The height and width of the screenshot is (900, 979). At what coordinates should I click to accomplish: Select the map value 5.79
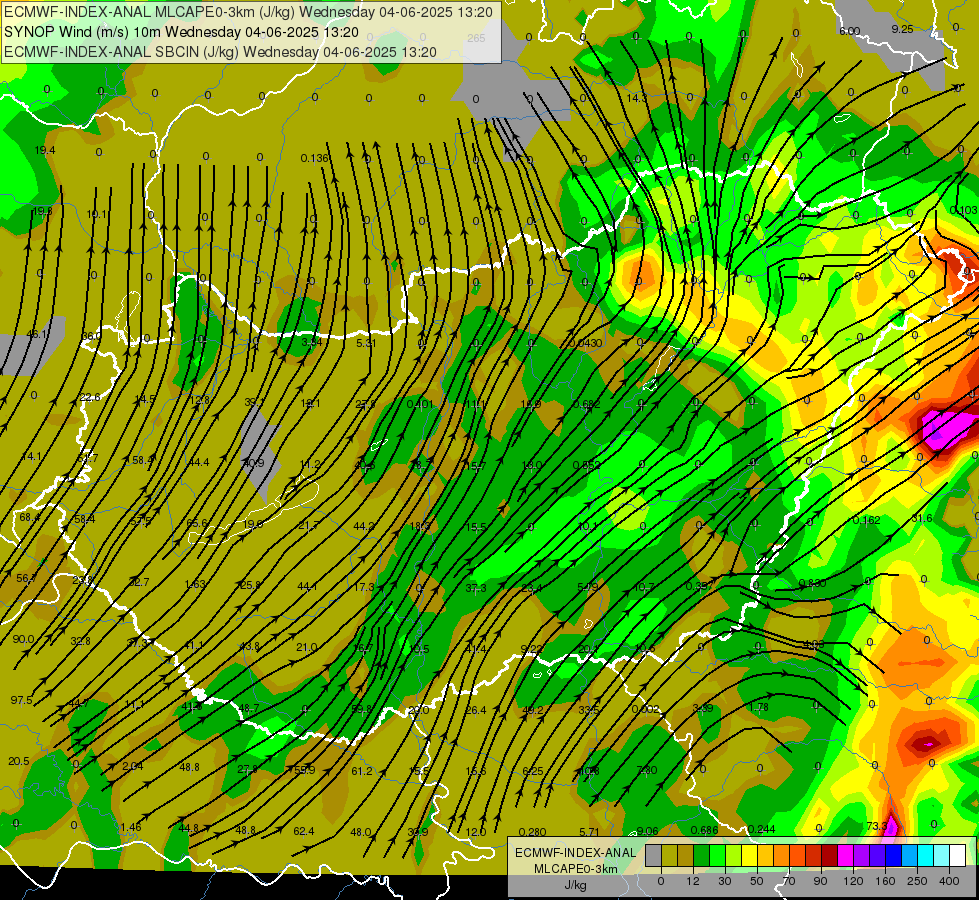[588, 587]
